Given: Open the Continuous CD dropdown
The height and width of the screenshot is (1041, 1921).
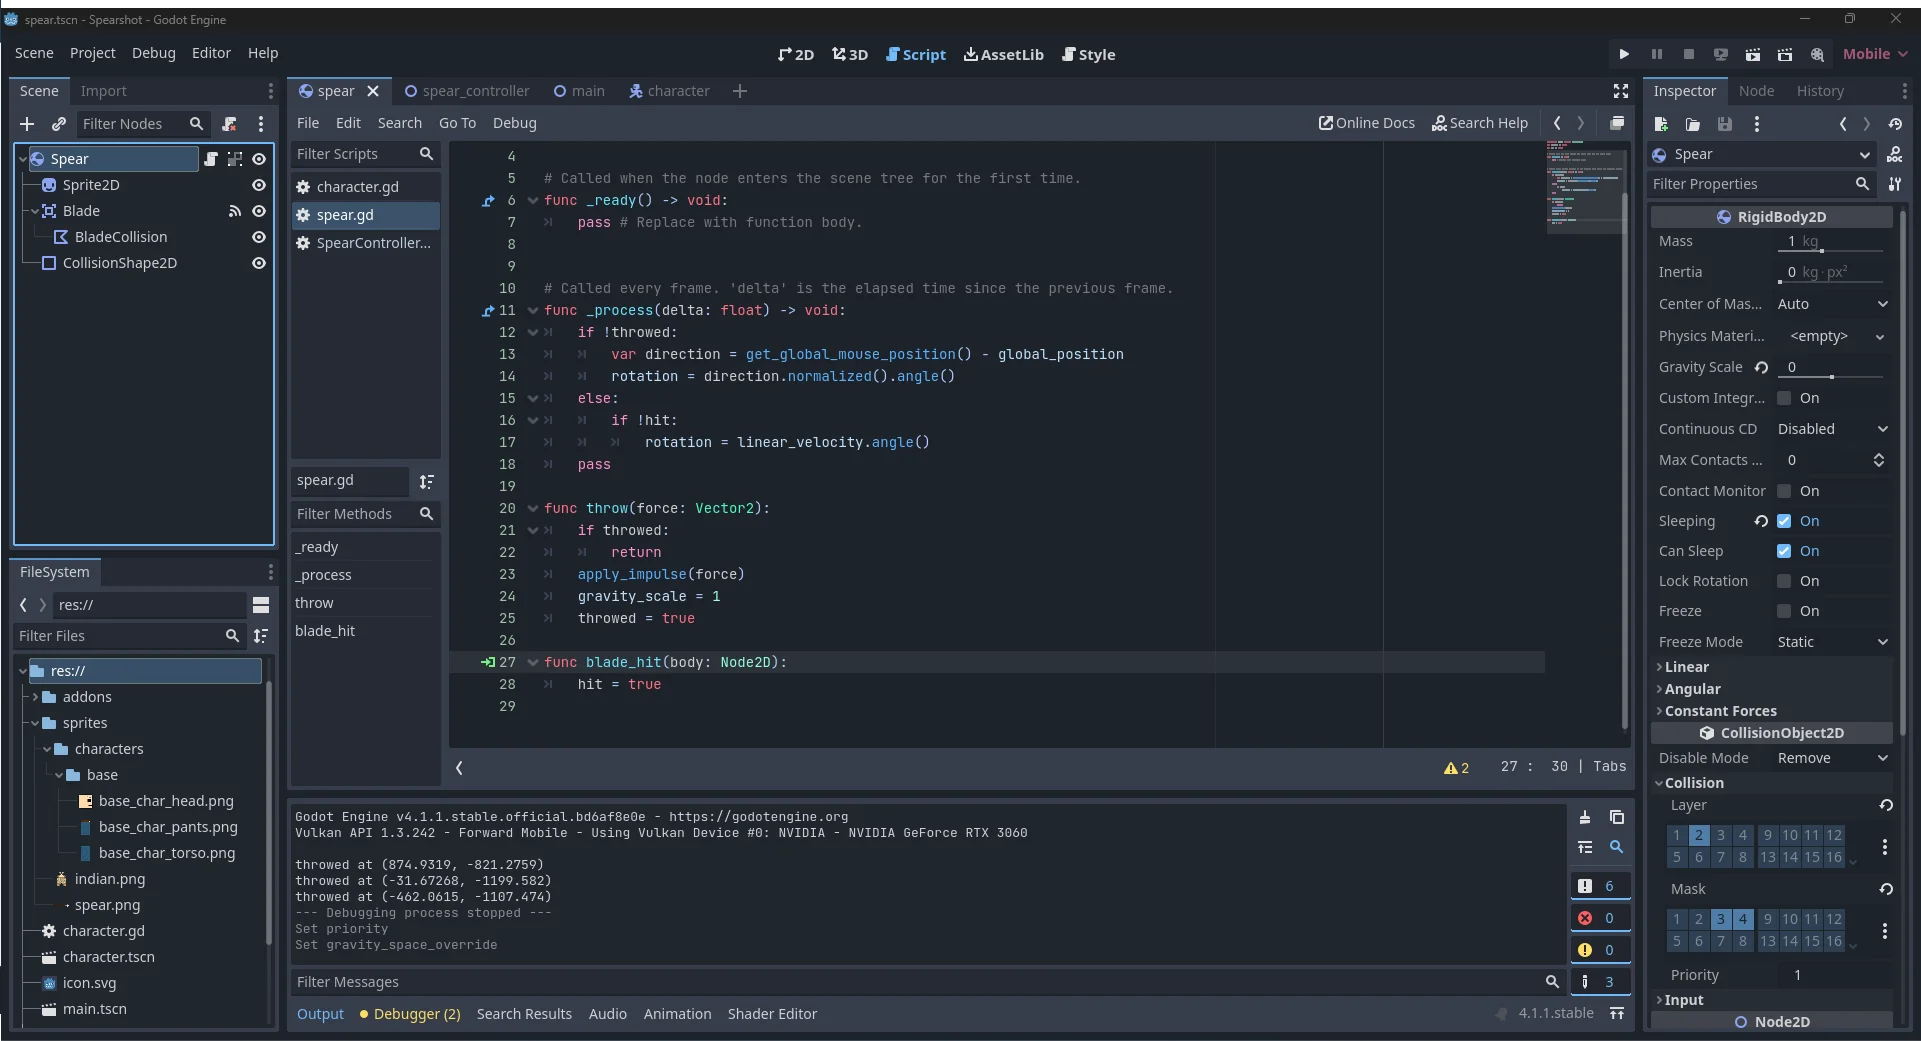Looking at the screenshot, I should click(x=1833, y=428).
